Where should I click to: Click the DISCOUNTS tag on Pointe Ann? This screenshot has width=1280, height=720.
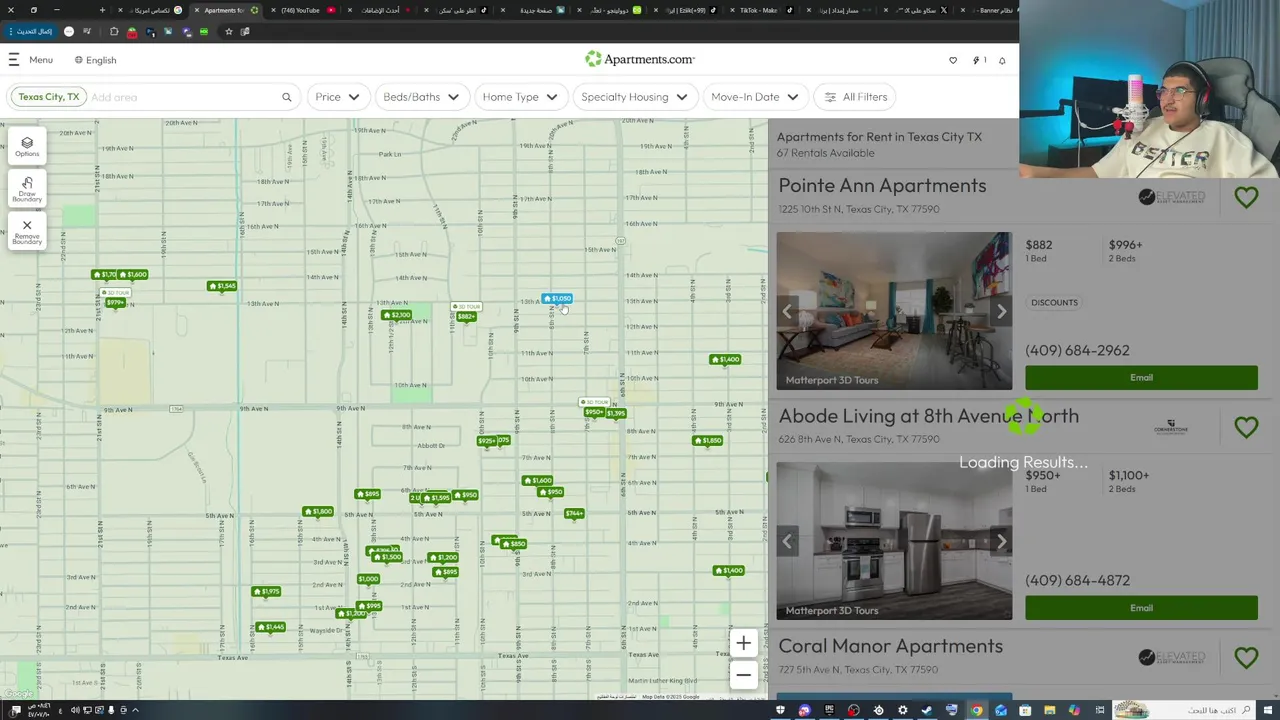coord(1054,302)
